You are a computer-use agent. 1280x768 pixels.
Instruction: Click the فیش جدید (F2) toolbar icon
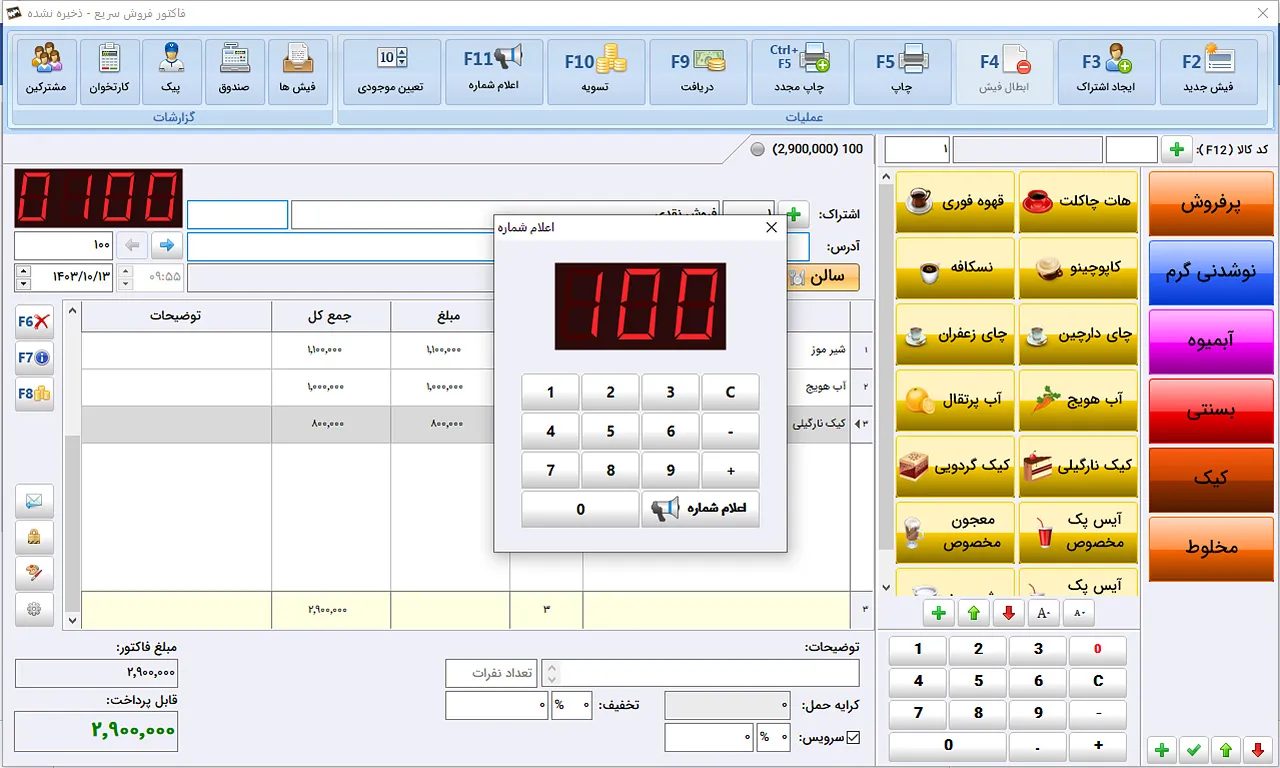tap(1208, 72)
